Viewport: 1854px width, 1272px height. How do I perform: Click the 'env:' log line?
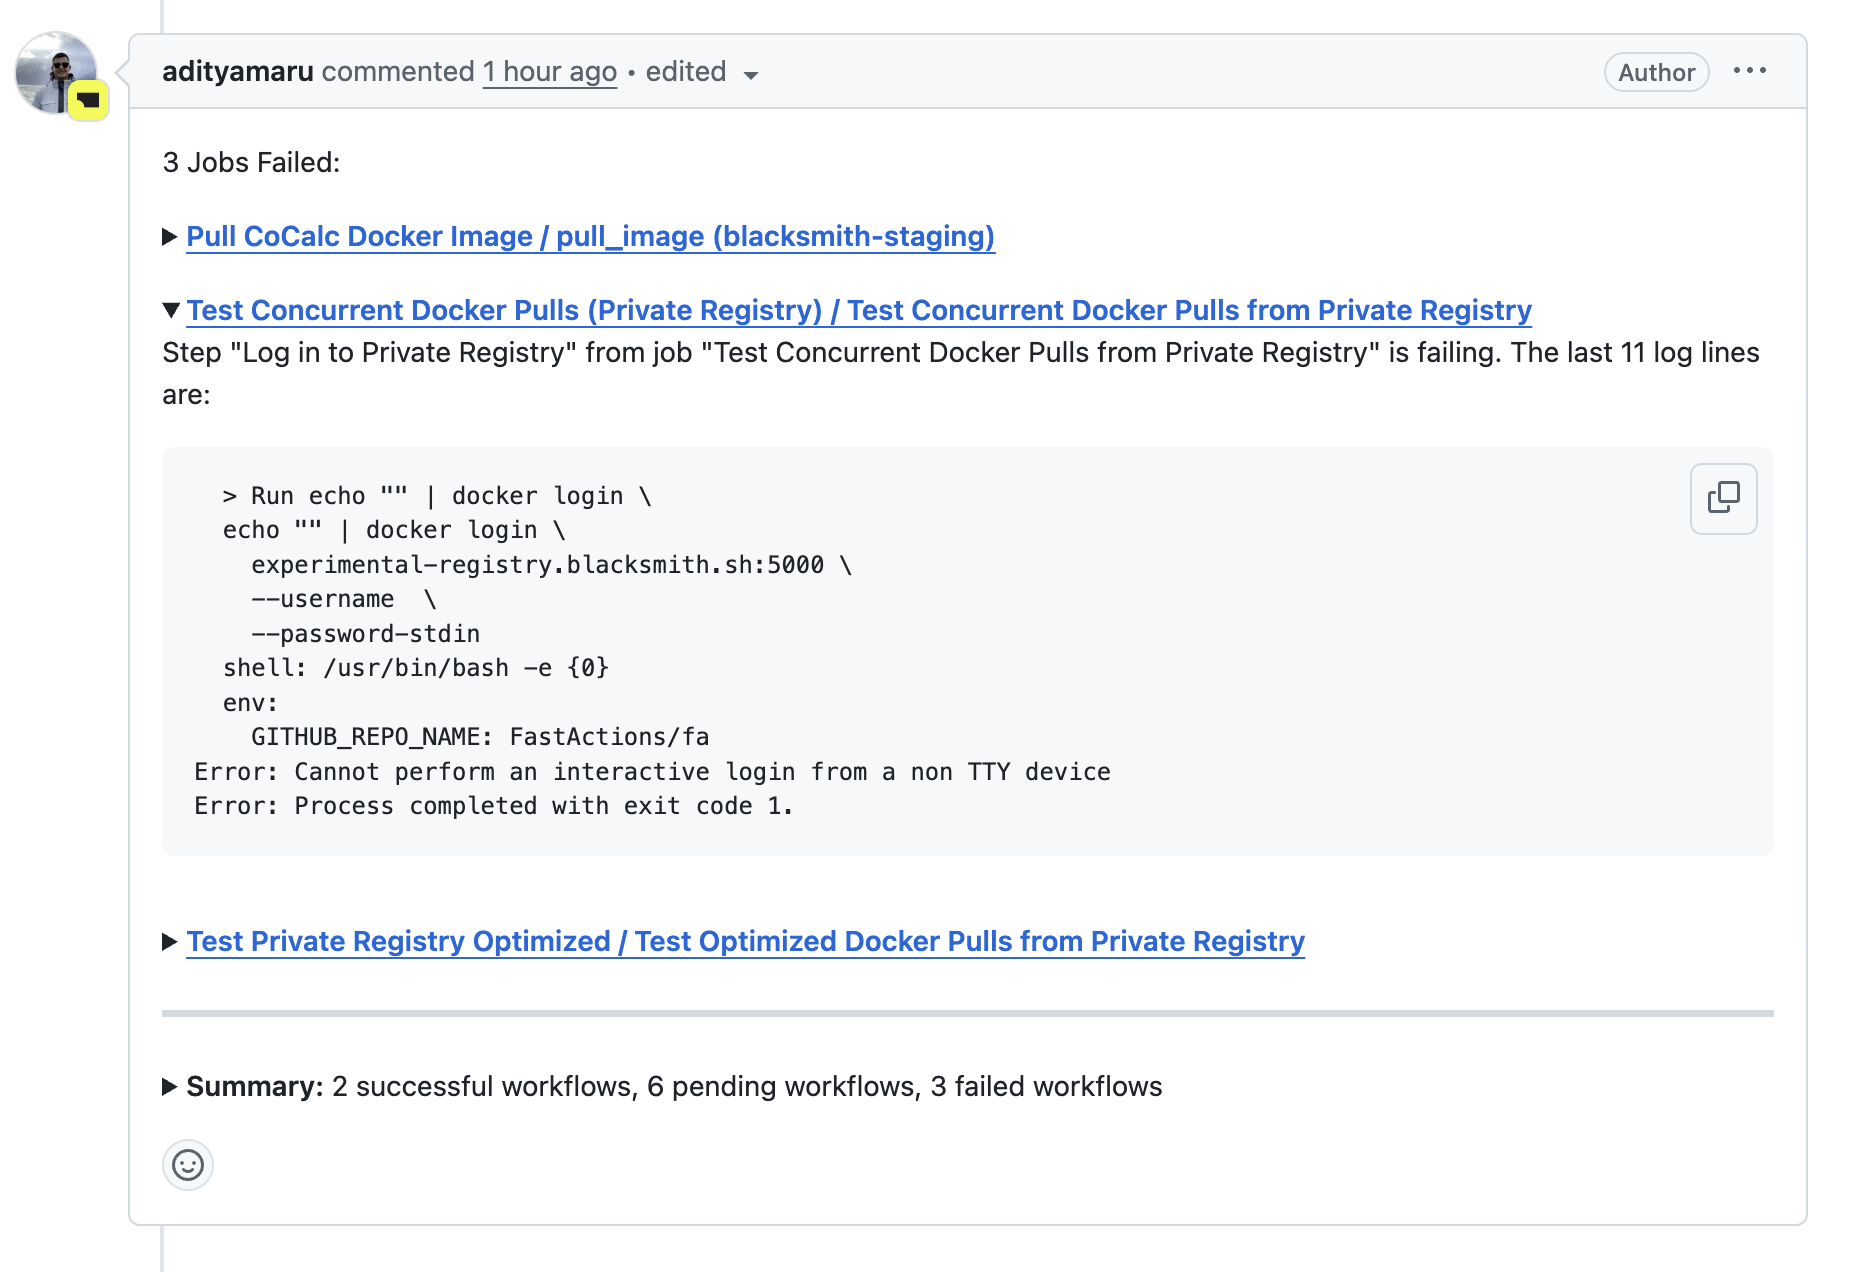pyautogui.click(x=250, y=703)
